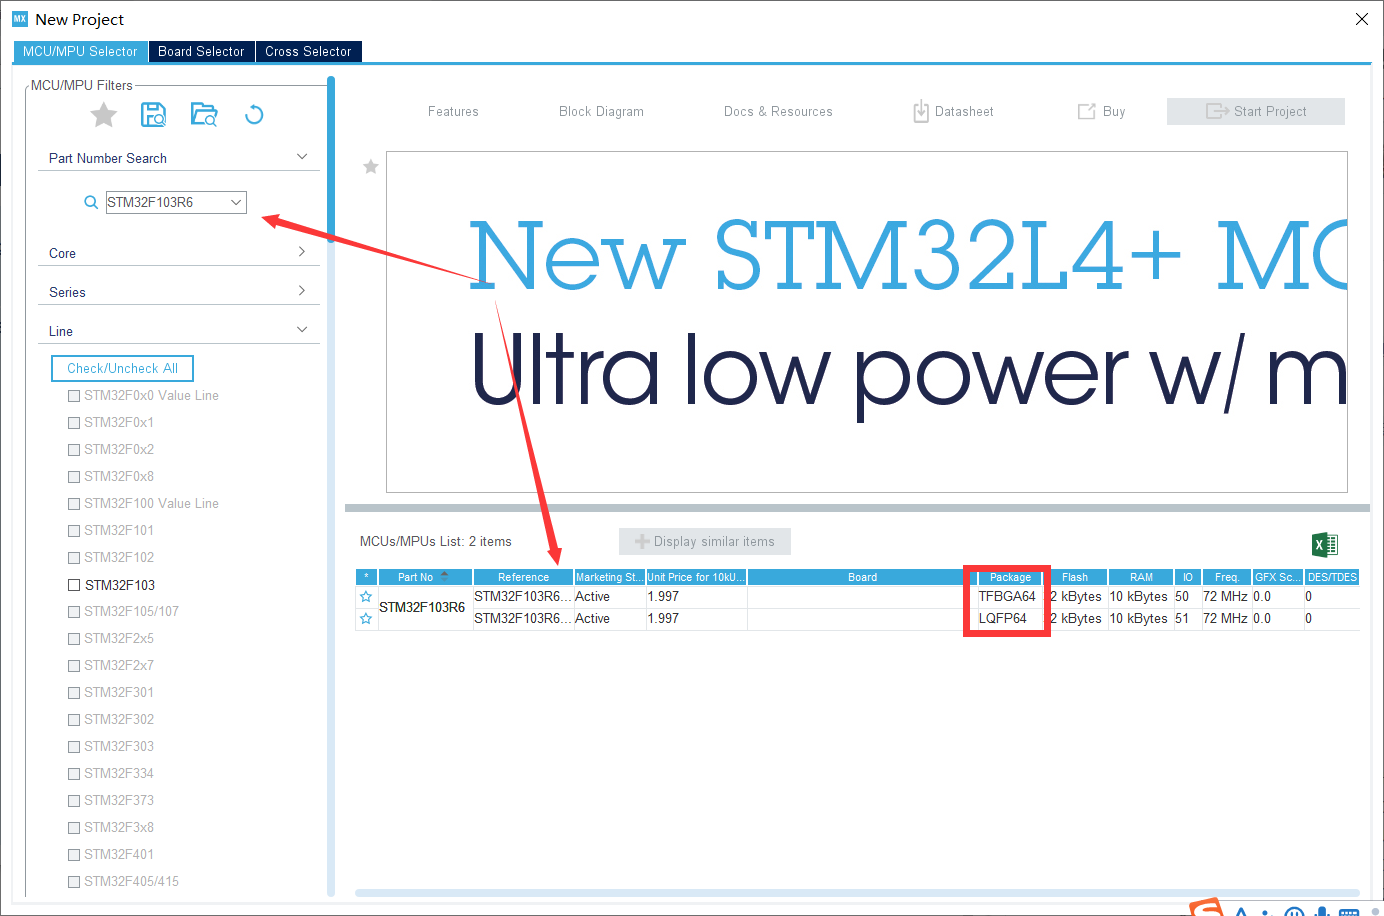1384x916 pixels.
Task: Click the Check/Uncheck All button
Action: coord(122,368)
